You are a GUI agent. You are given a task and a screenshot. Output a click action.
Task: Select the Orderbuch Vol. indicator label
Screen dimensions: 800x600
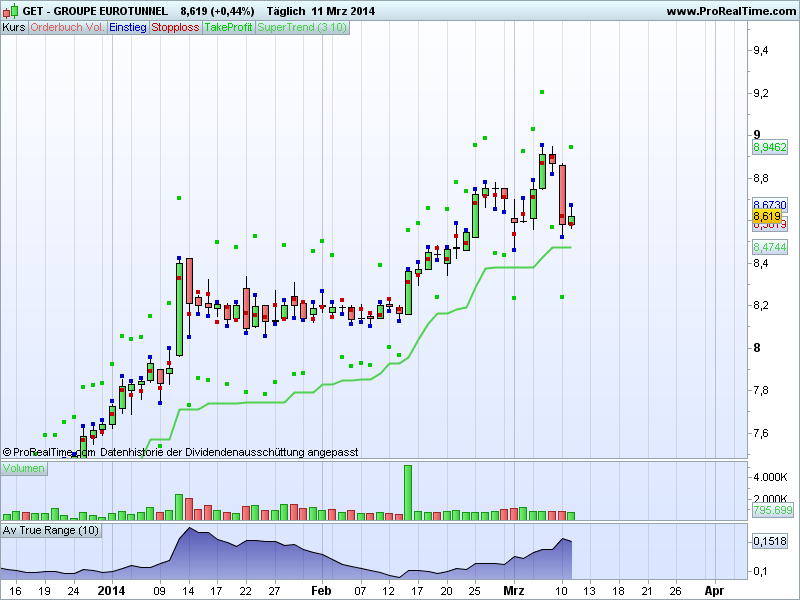click(67, 28)
